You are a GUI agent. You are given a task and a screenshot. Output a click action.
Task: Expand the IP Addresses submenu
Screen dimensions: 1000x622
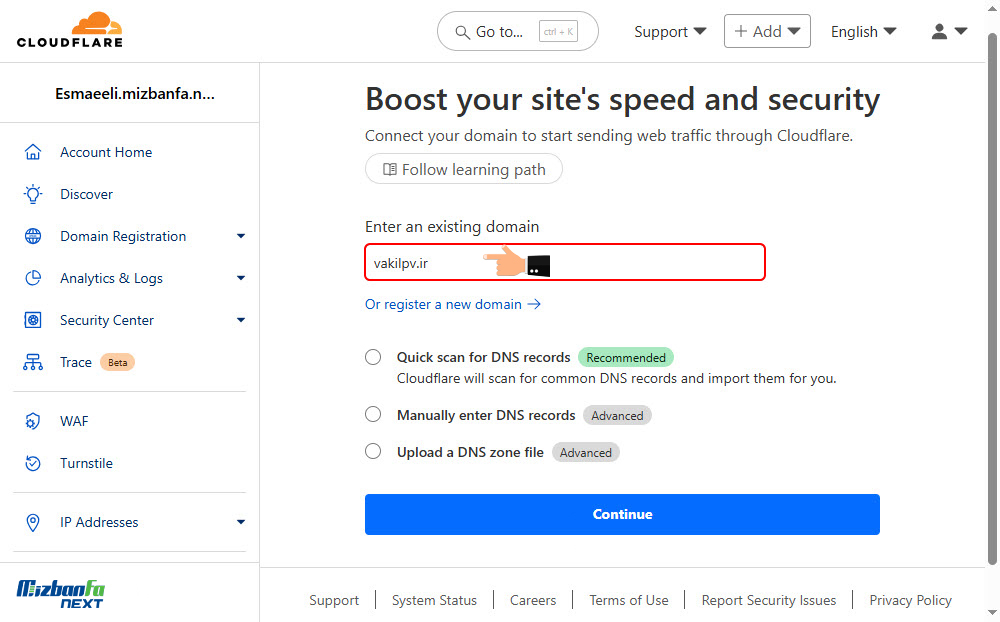coord(240,522)
